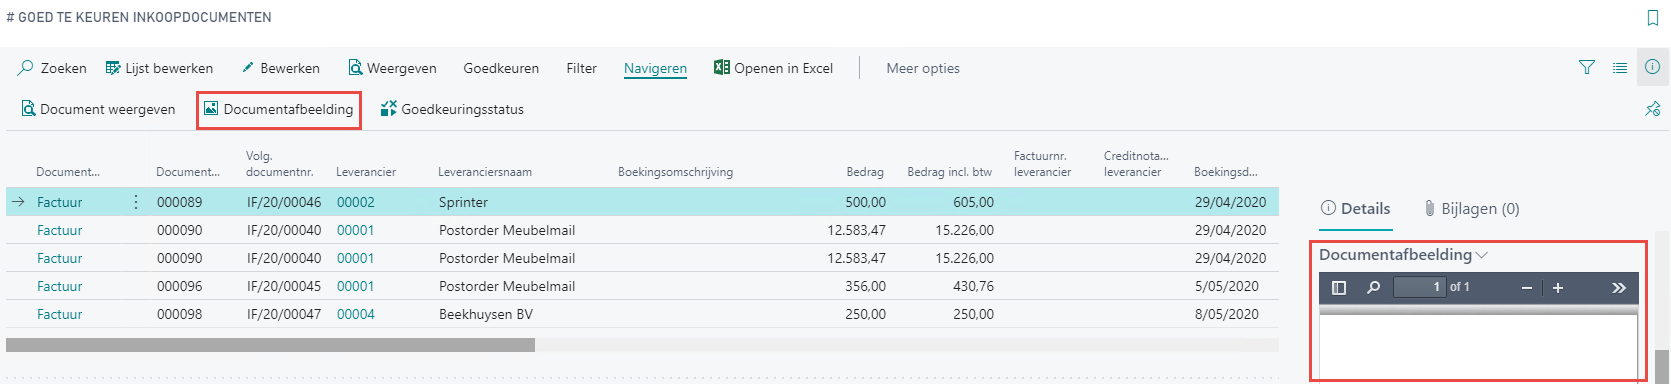This screenshot has height=384, width=1671.
Task: Open leverancier 00001 link in 000096 row
Action: (x=356, y=286)
